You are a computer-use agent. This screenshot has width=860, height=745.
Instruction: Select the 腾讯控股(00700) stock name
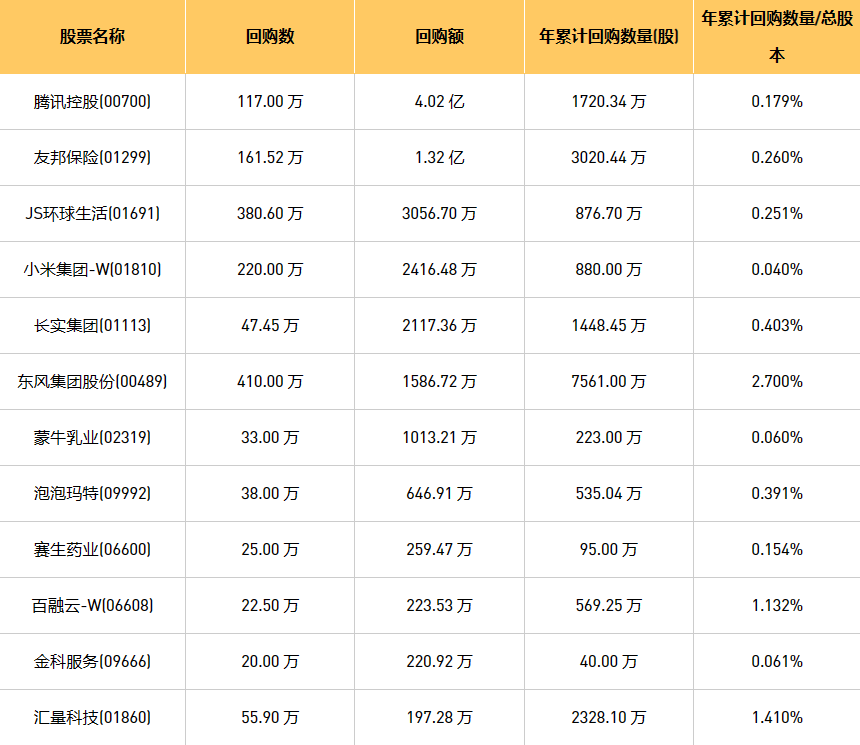click(x=92, y=101)
